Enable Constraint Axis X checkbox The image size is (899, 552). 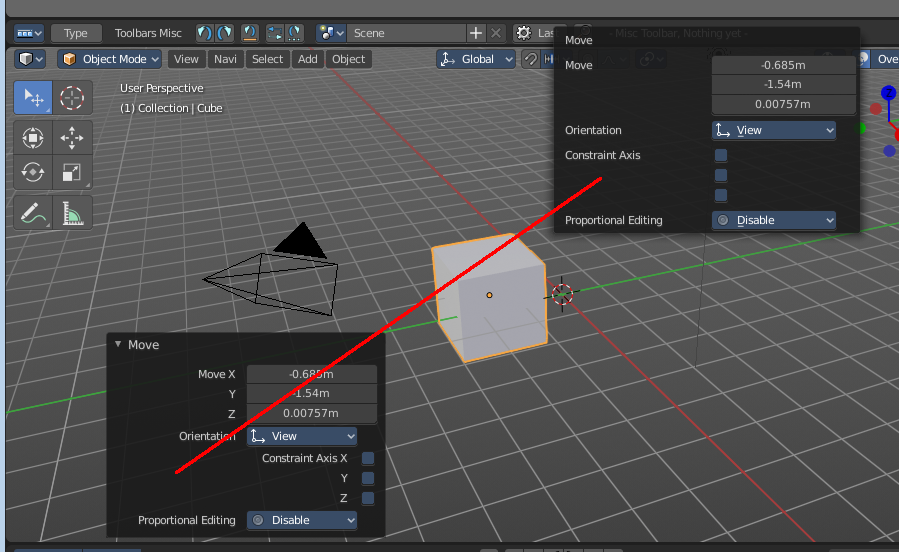tap(368, 458)
